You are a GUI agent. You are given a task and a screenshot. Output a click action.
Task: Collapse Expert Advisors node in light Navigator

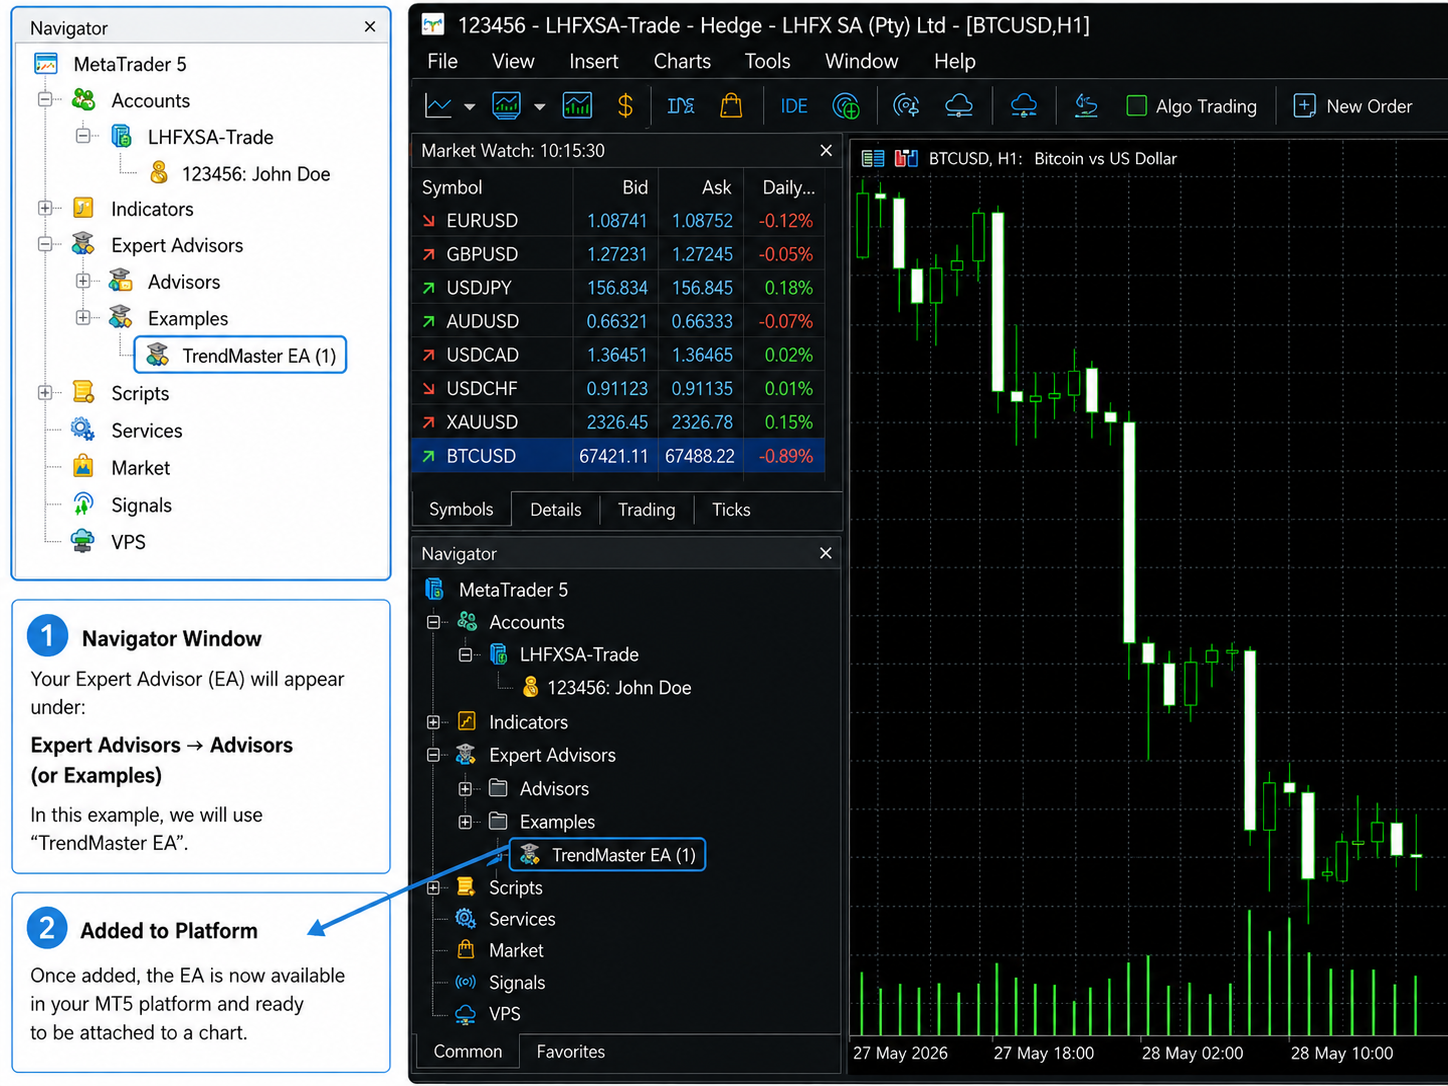(x=45, y=245)
